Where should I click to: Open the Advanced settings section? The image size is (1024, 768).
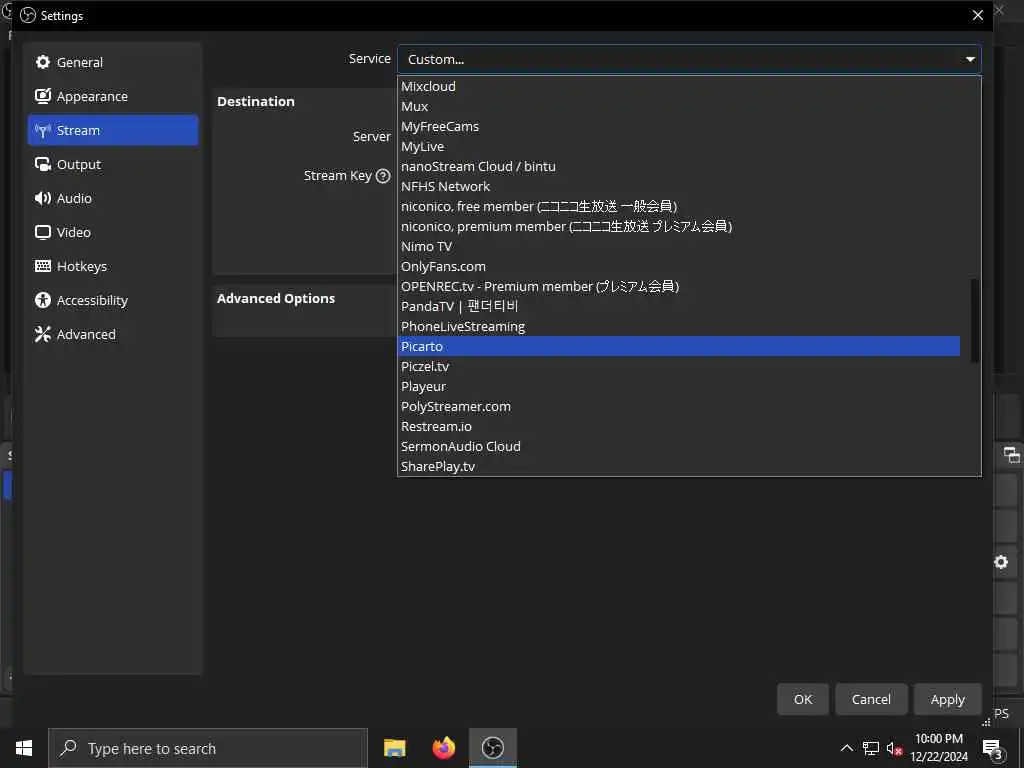pos(112,334)
